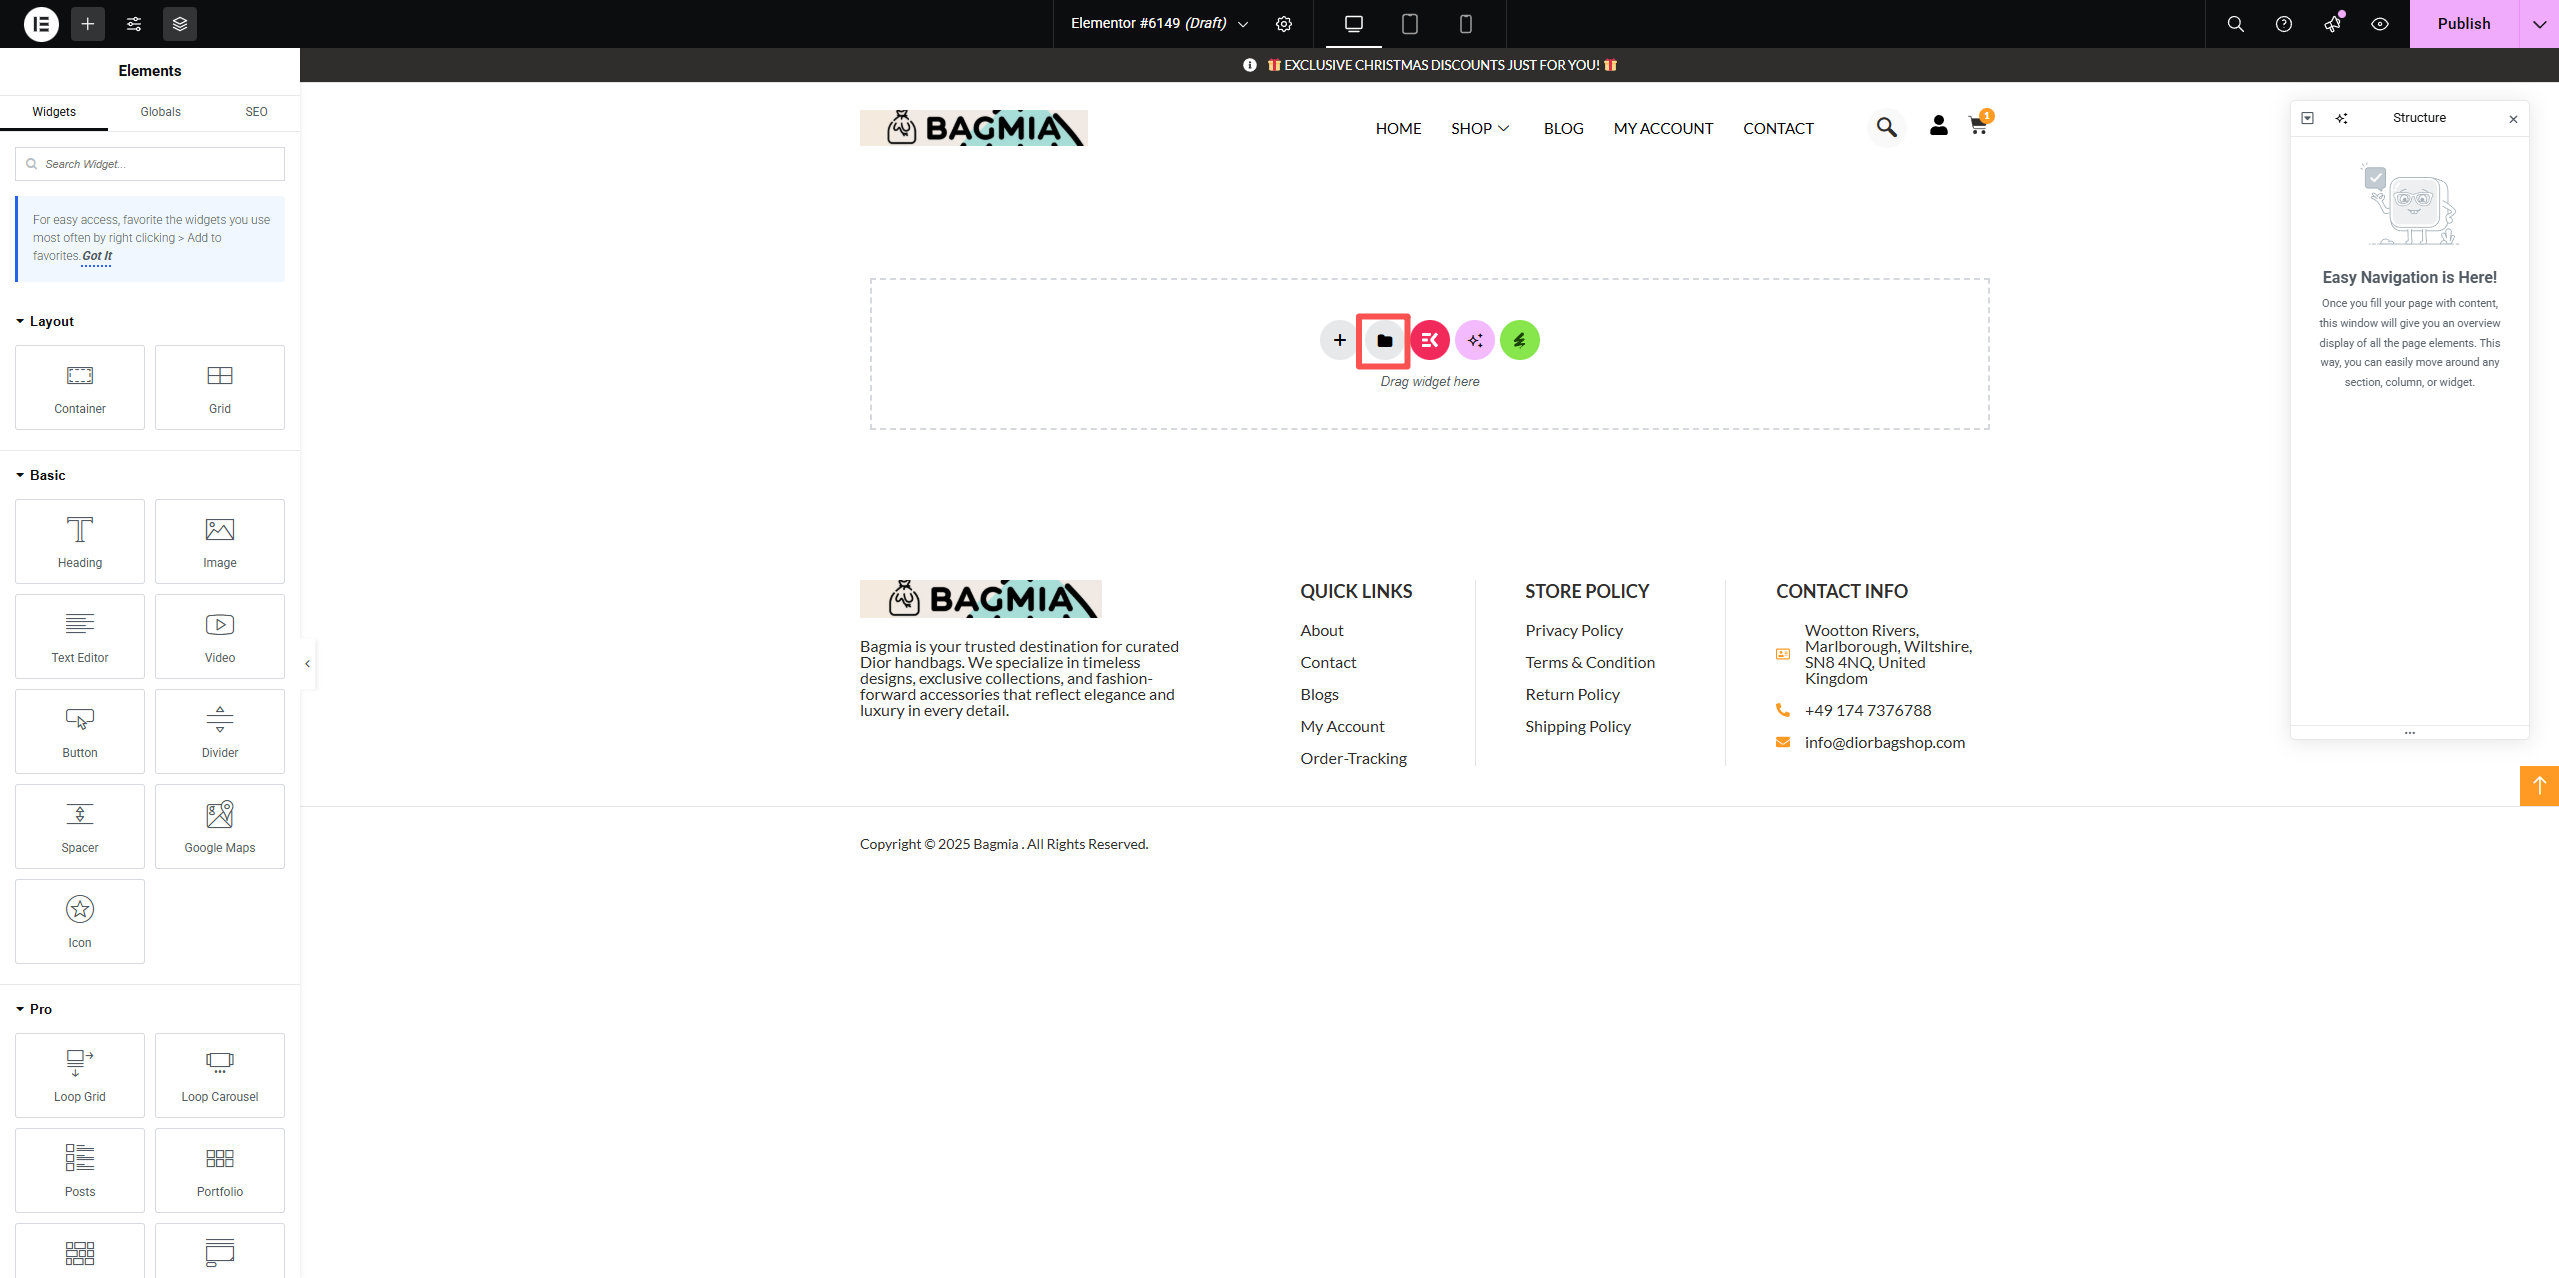Open the Elementor main menu
2559x1278 pixels.
pyautogui.click(x=41, y=24)
